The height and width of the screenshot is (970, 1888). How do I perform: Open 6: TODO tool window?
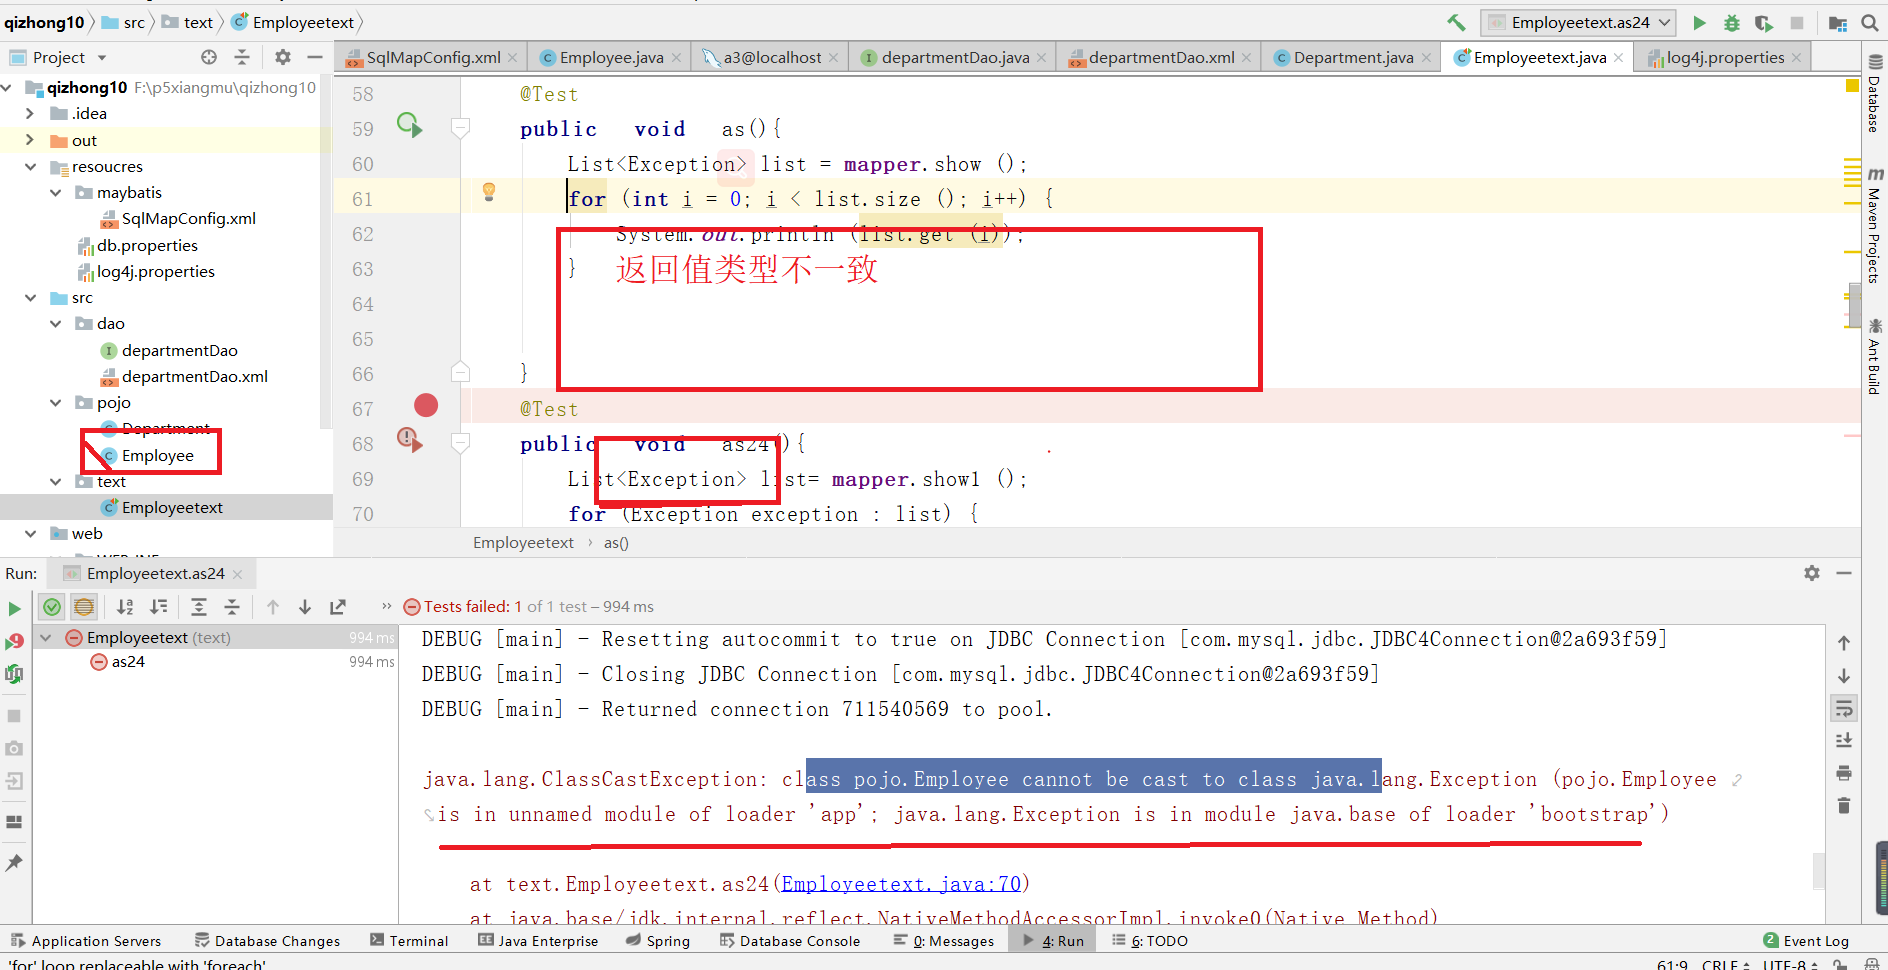pos(1150,941)
